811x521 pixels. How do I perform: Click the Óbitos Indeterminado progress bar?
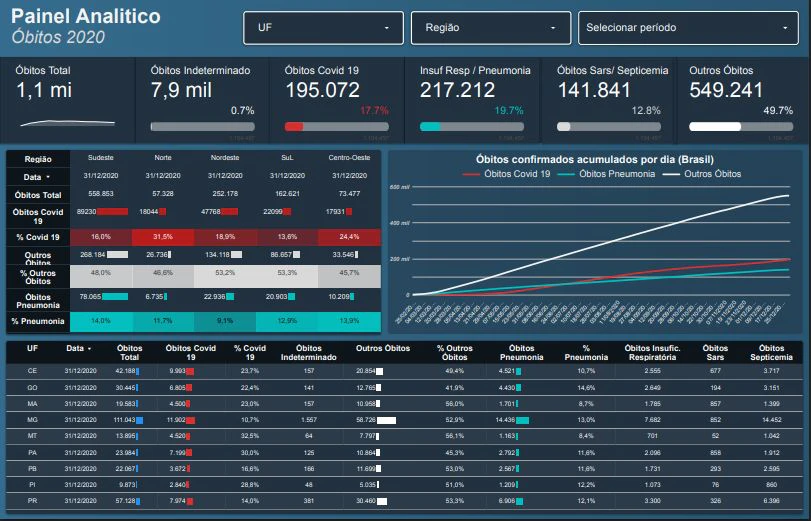click(x=203, y=126)
